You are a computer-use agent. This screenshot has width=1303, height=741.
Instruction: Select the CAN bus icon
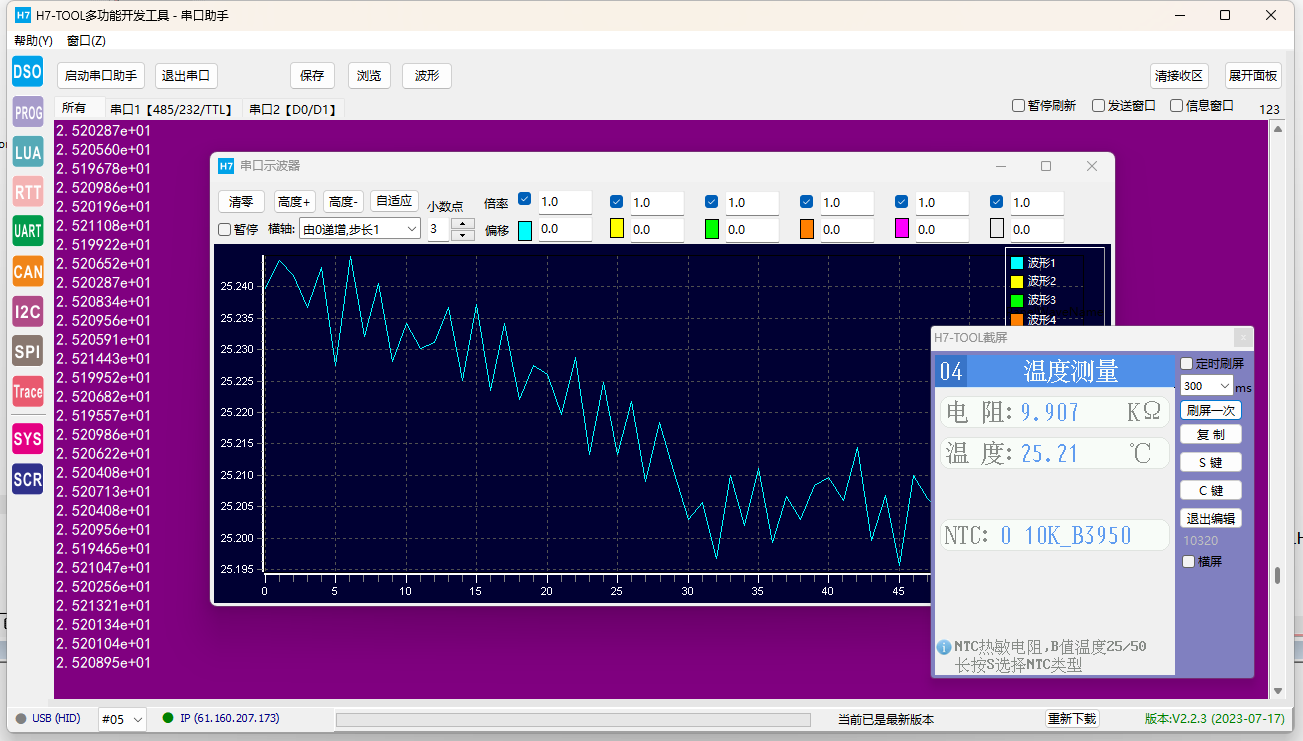click(x=27, y=271)
